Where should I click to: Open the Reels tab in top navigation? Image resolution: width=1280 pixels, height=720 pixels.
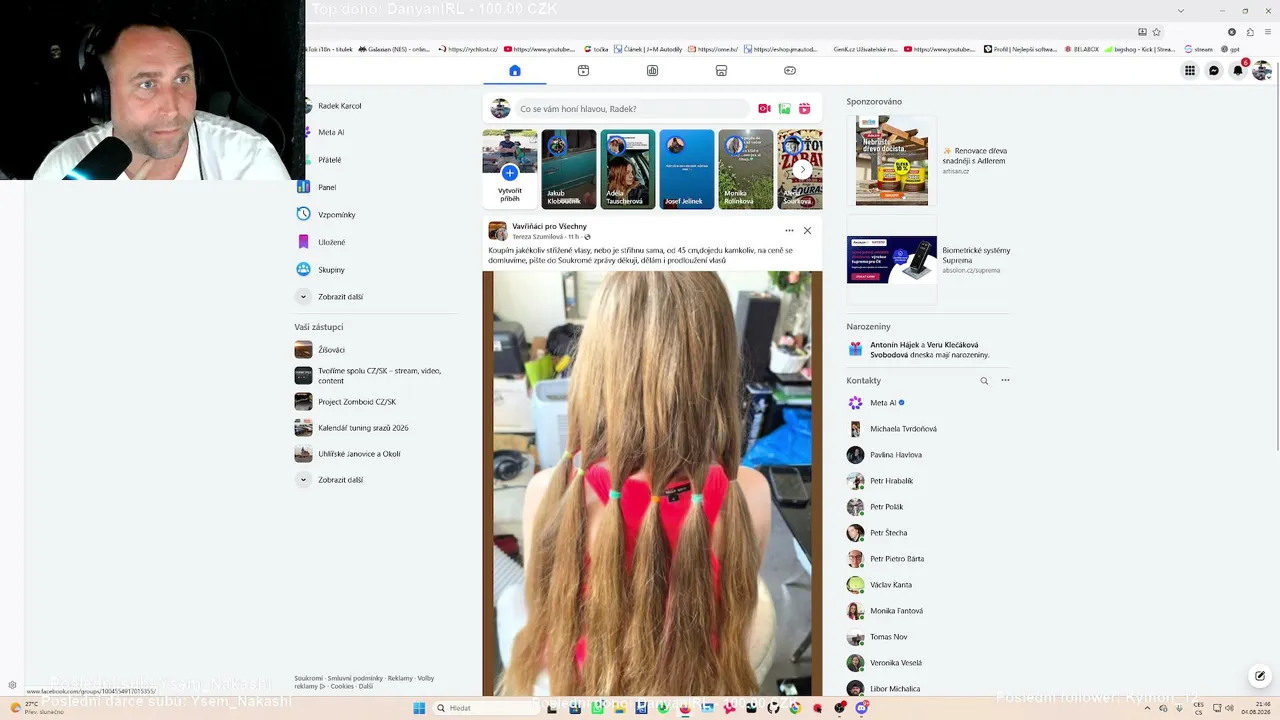point(583,71)
